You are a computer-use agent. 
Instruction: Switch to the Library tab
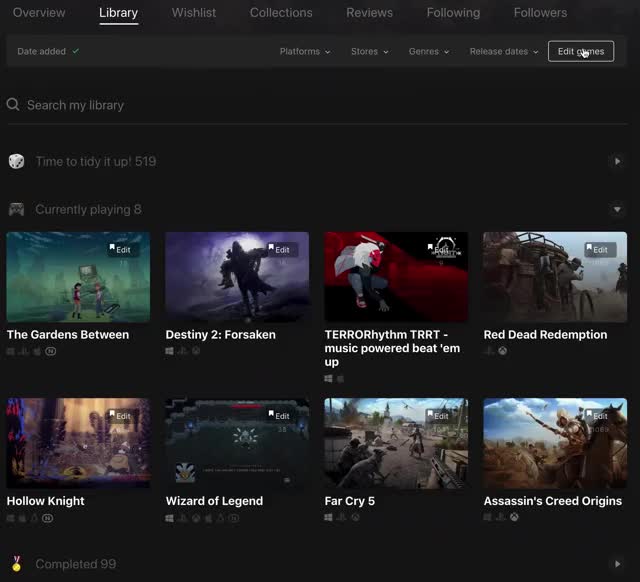(x=118, y=13)
